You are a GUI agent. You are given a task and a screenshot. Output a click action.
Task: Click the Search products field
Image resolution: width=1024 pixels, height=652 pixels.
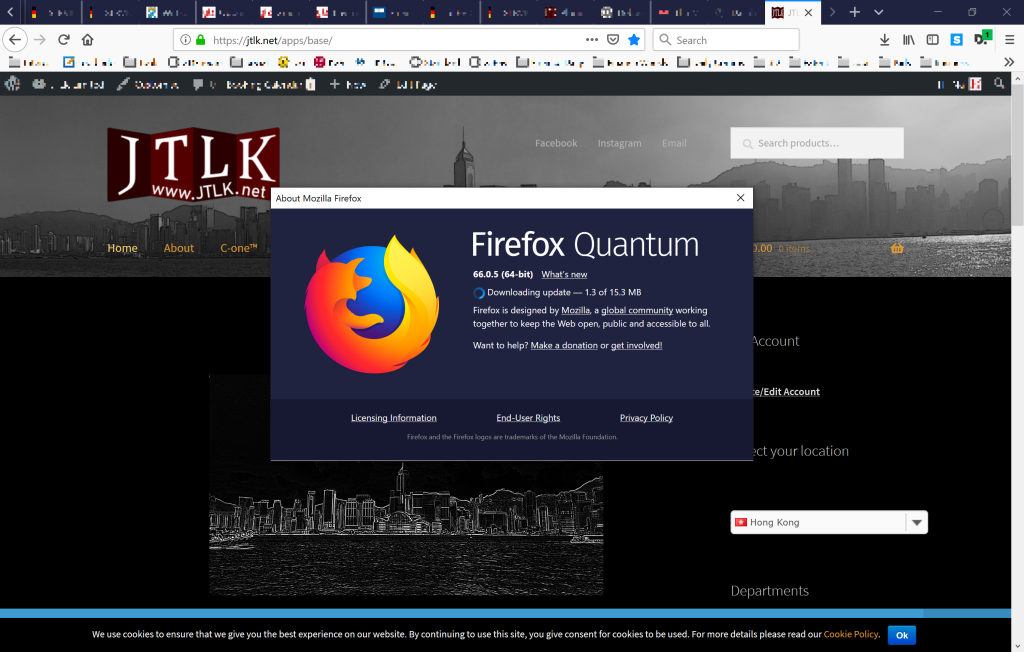tap(817, 143)
